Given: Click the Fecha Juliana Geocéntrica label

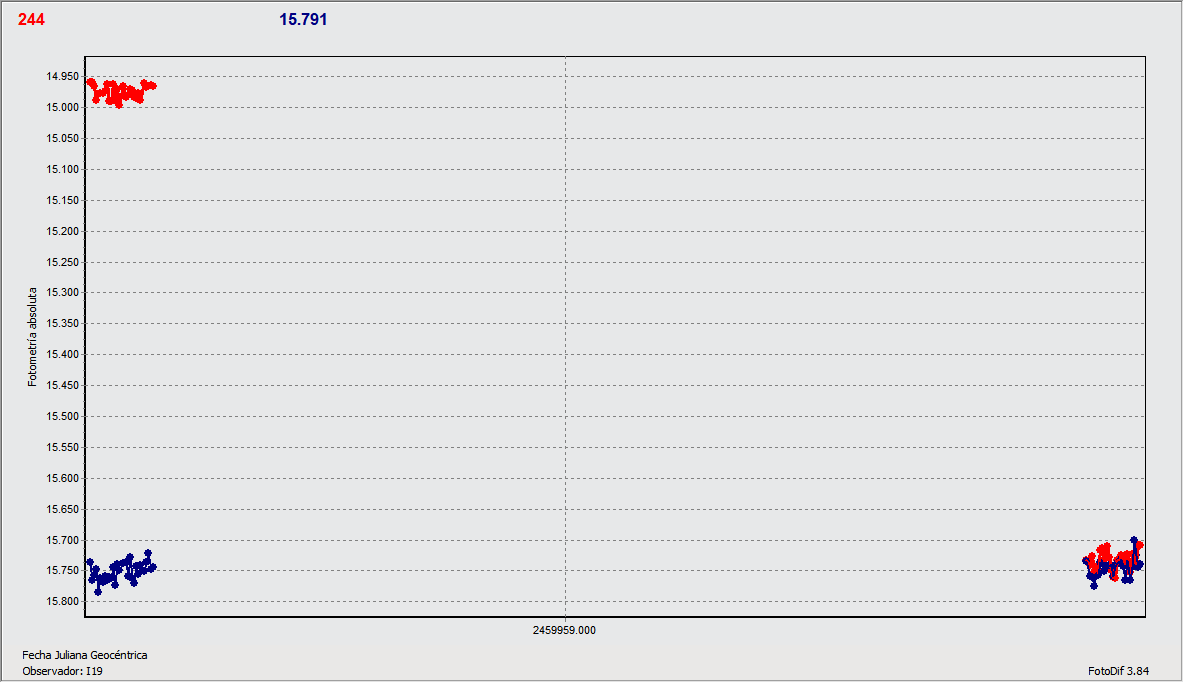Looking at the screenshot, I should coord(85,655).
